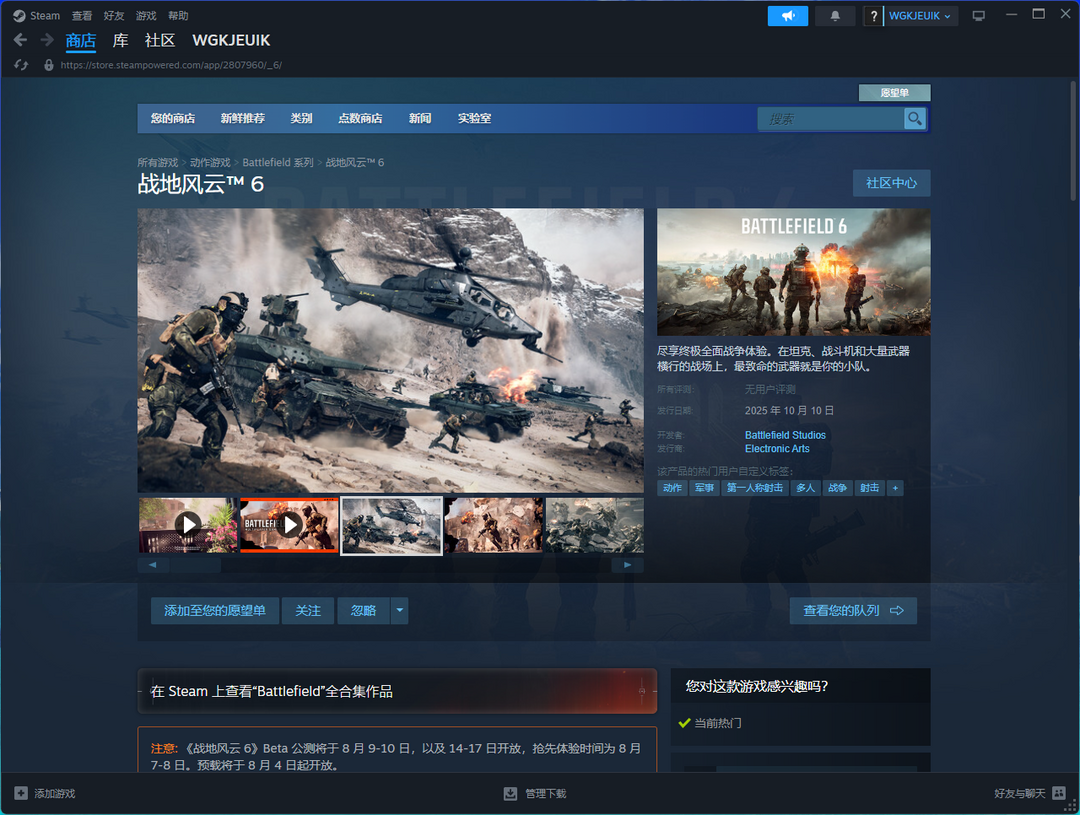
Task: Open 新闻 in the store nav
Action: coord(419,118)
